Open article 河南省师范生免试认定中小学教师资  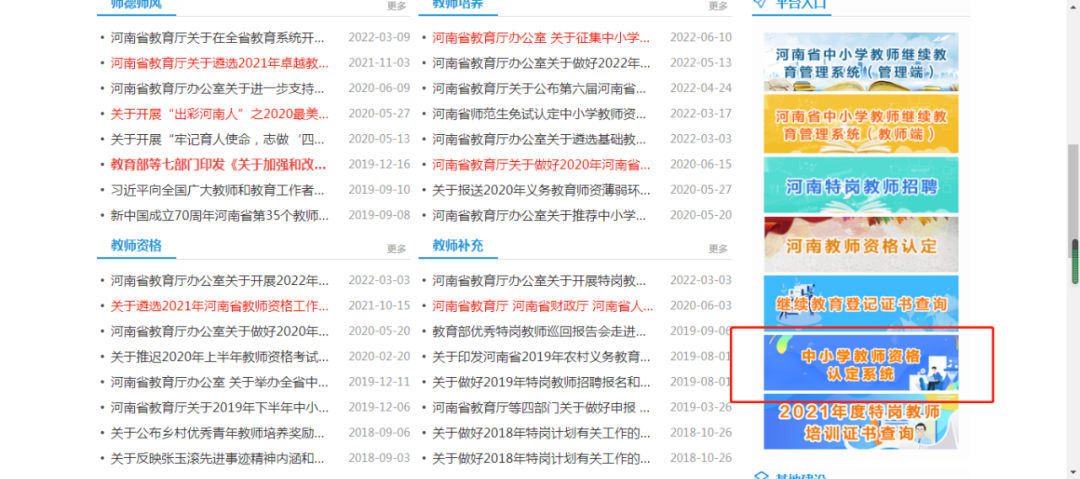click(540, 114)
